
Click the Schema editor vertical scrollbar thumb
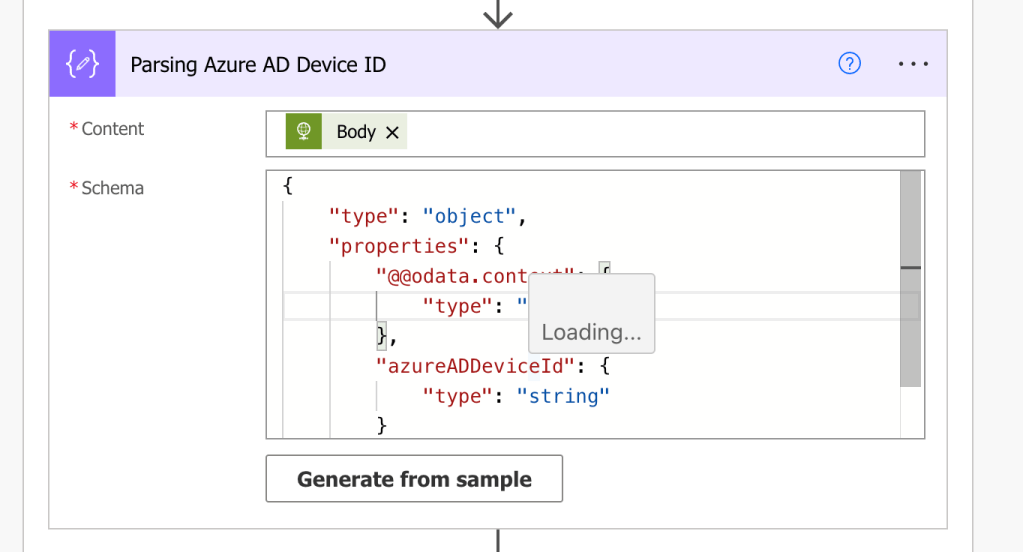(910, 280)
